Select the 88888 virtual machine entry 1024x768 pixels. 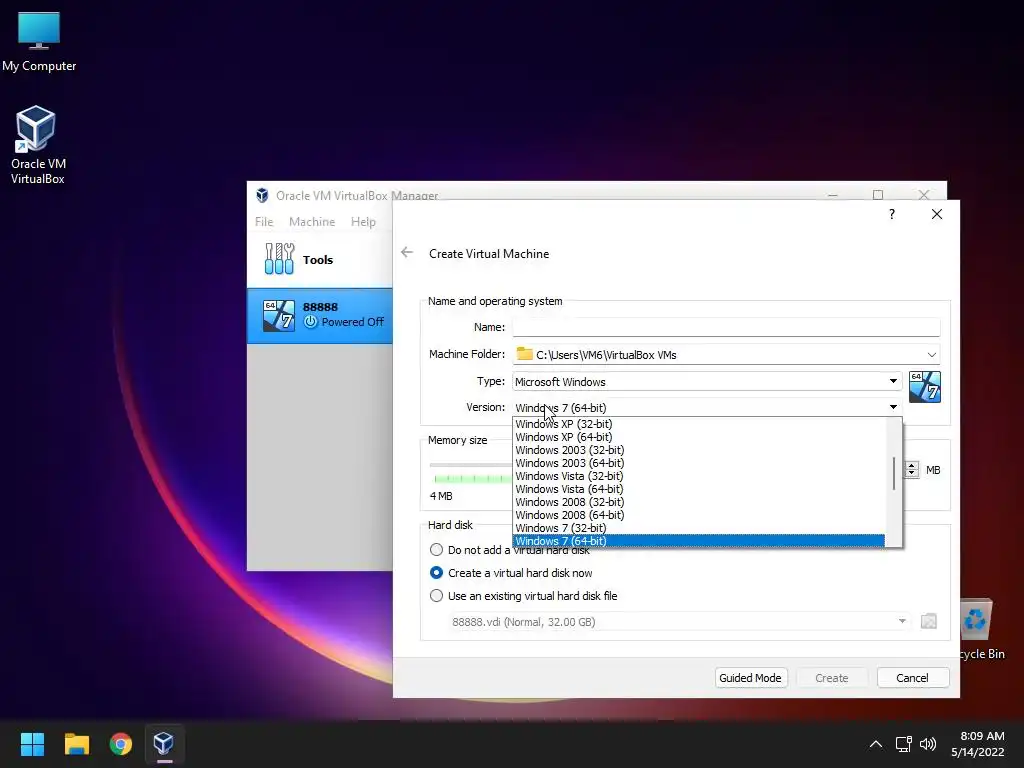(320, 315)
